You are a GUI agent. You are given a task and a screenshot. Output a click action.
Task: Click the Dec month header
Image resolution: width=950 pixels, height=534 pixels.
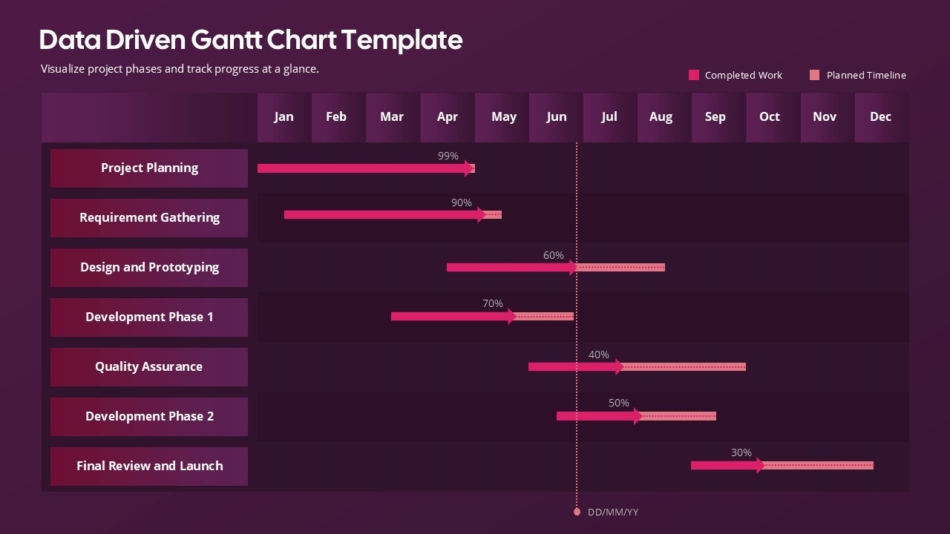point(880,117)
